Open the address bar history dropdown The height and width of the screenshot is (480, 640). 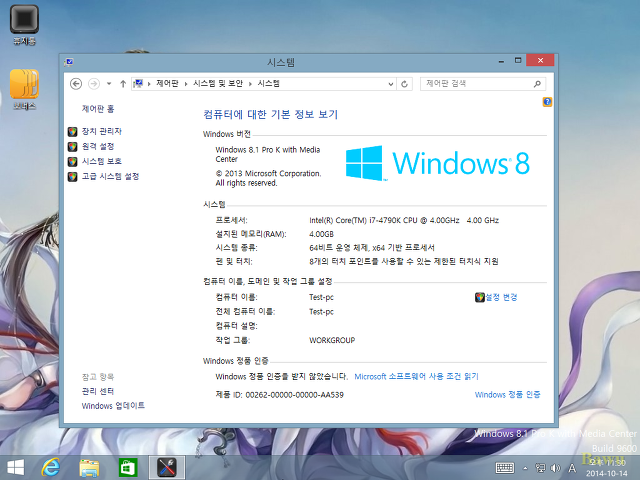[391, 84]
